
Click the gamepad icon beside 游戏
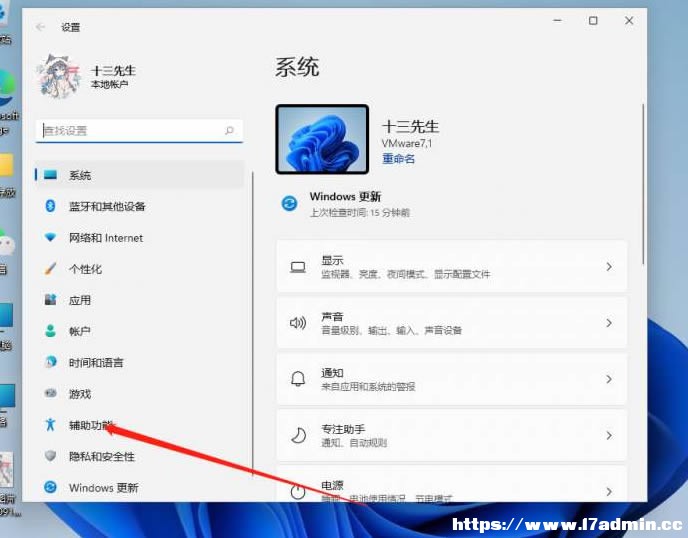coord(50,393)
